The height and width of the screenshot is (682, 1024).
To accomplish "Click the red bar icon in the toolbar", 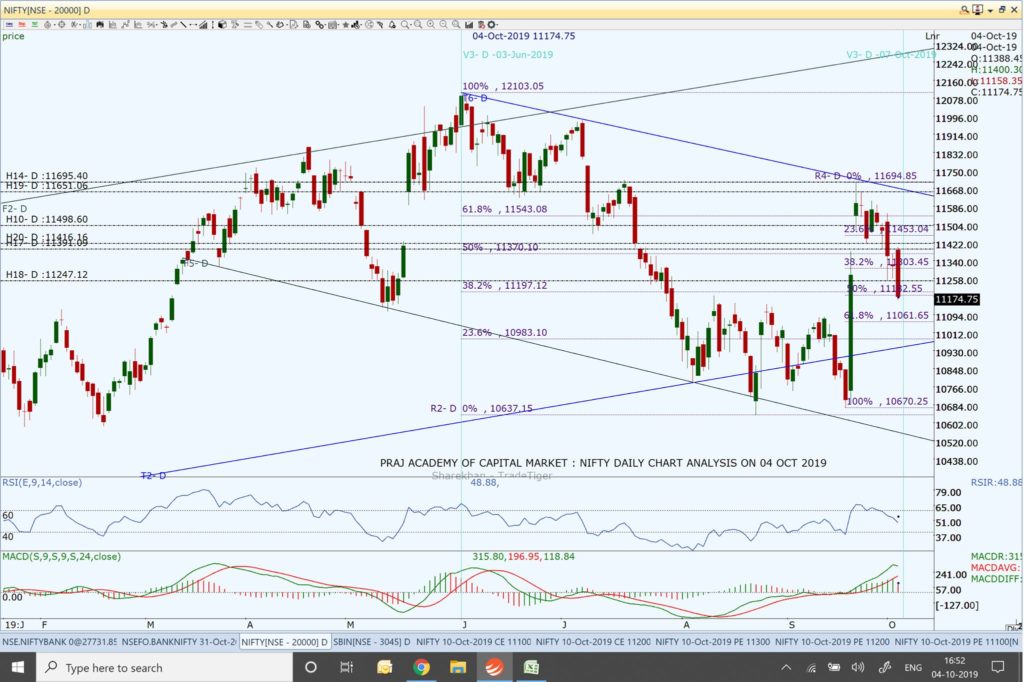I will pos(22,25).
